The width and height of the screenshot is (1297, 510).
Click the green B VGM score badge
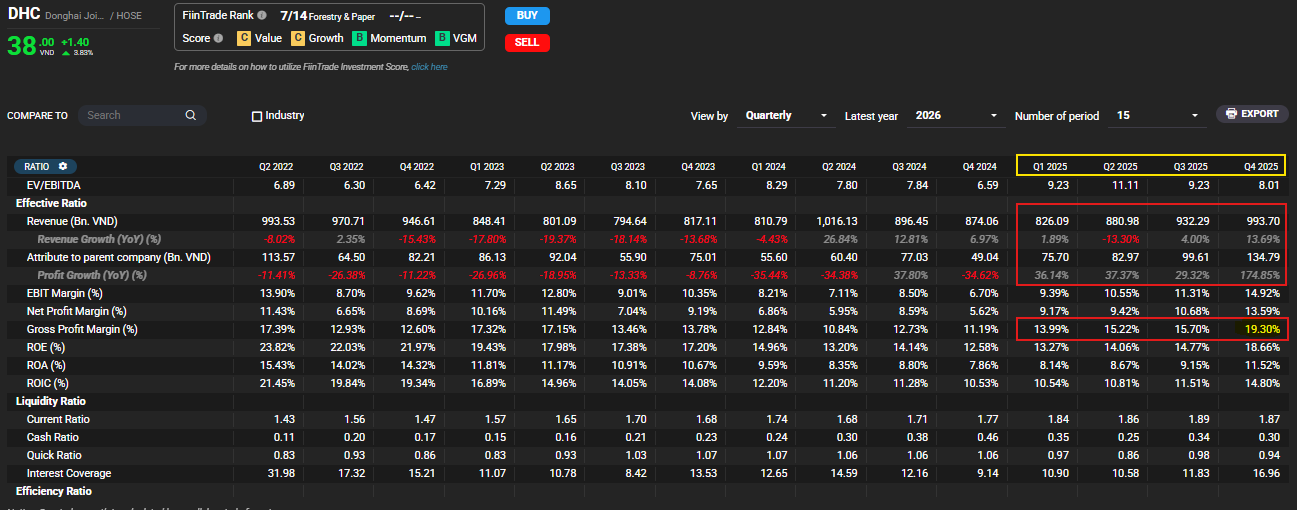pos(442,39)
